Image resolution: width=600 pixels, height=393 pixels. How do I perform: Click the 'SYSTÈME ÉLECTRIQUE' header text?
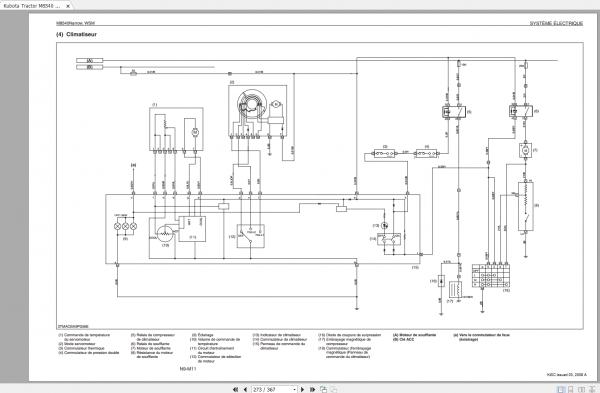(556, 23)
